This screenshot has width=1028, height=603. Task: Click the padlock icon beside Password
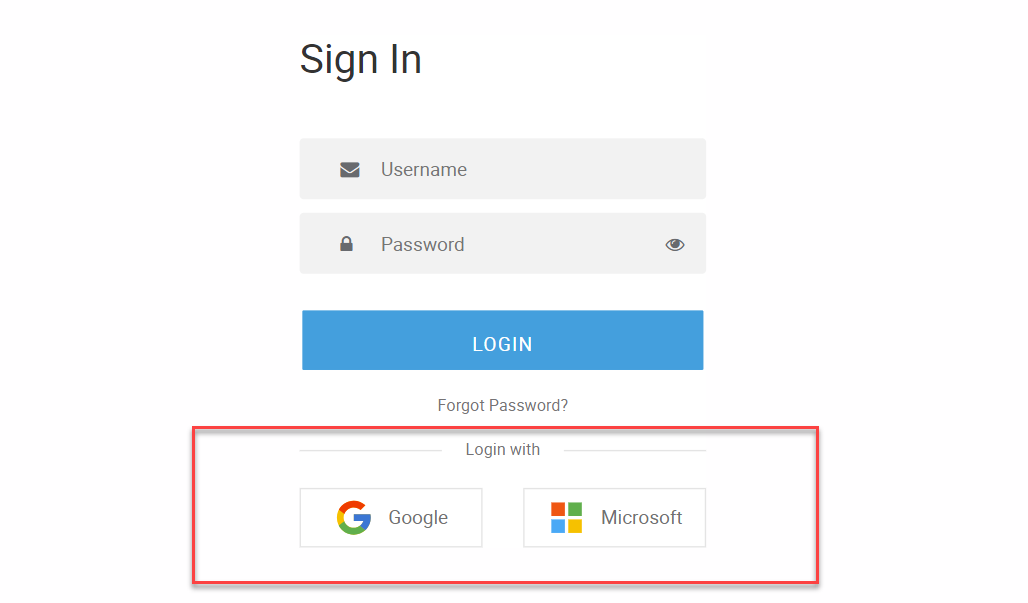coord(346,244)
